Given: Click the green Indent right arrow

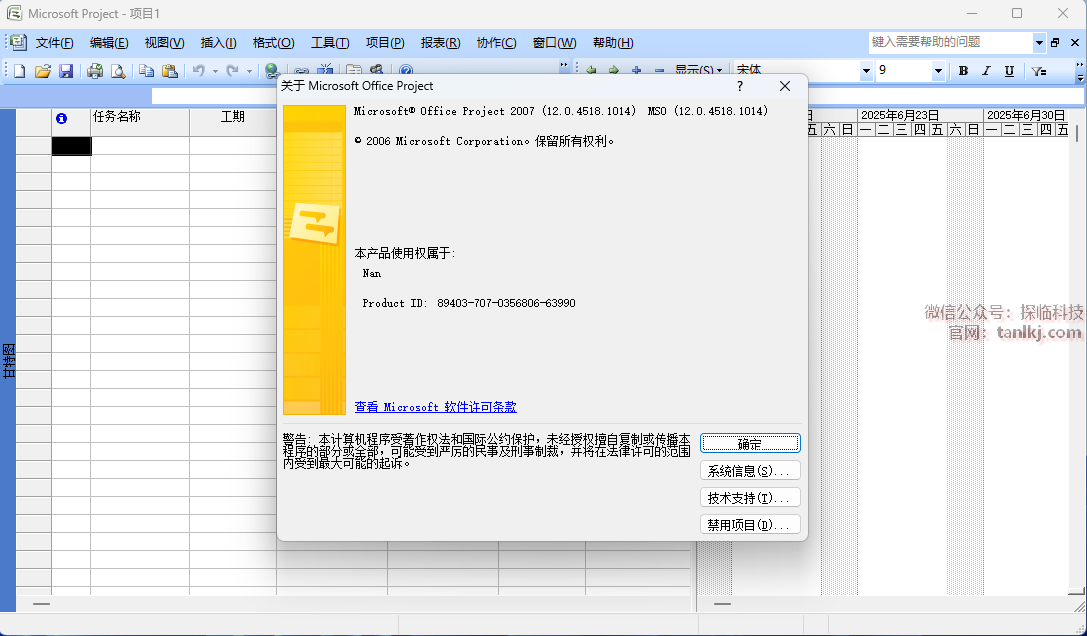Looking at the screenshot, I should (x=613, y=71).
